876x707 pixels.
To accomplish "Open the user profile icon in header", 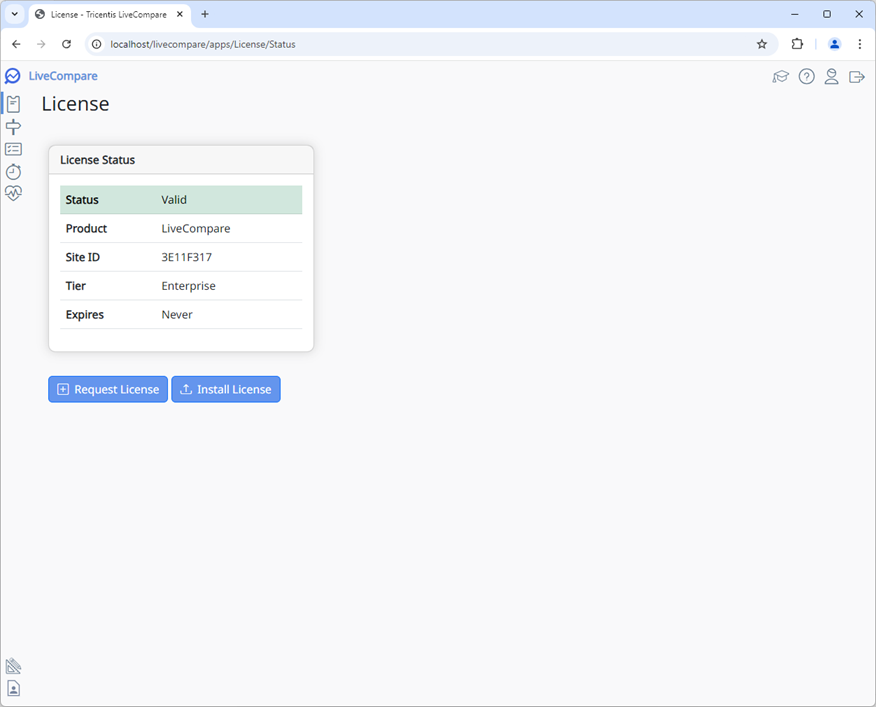I will (x=831, y=77).
